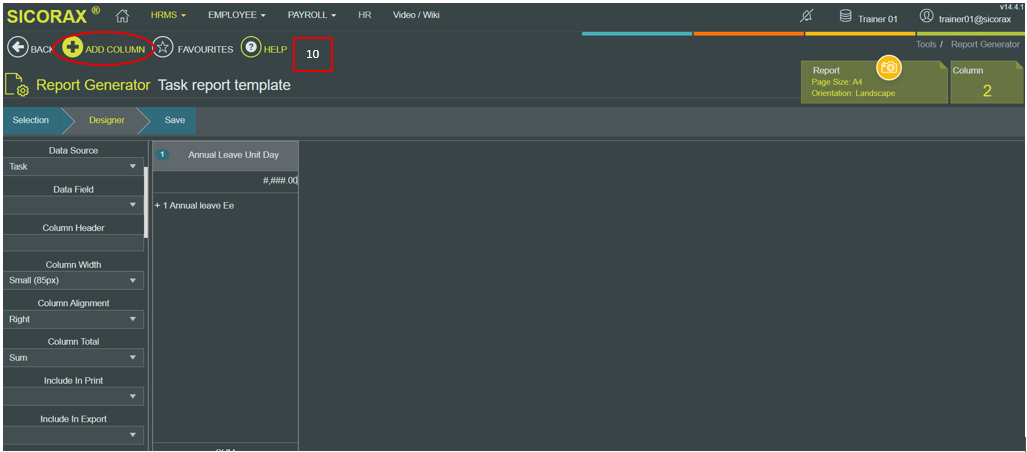Open the Column count card showing 2
This screenshot has height=452, width=1027.
tap(987, 82)
